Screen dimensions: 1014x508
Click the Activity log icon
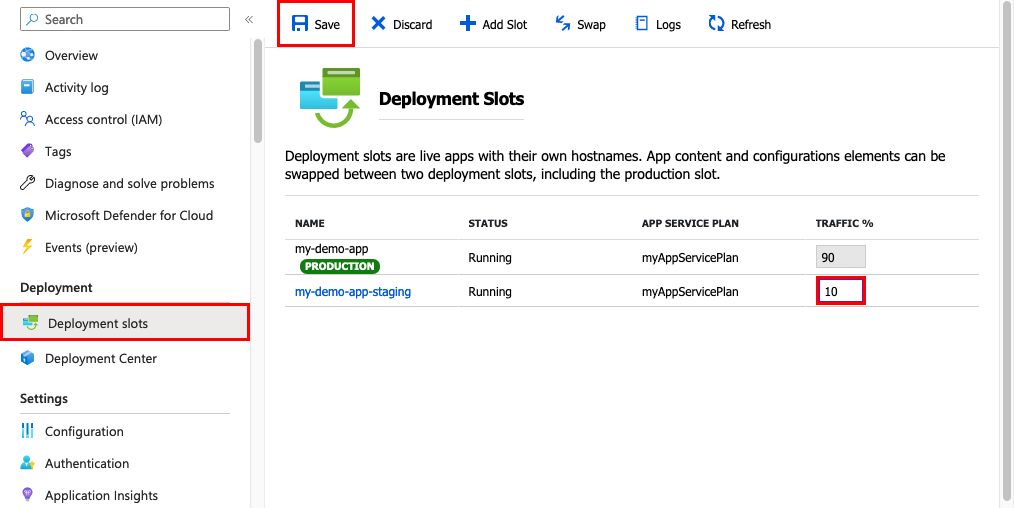click(27, 87)
